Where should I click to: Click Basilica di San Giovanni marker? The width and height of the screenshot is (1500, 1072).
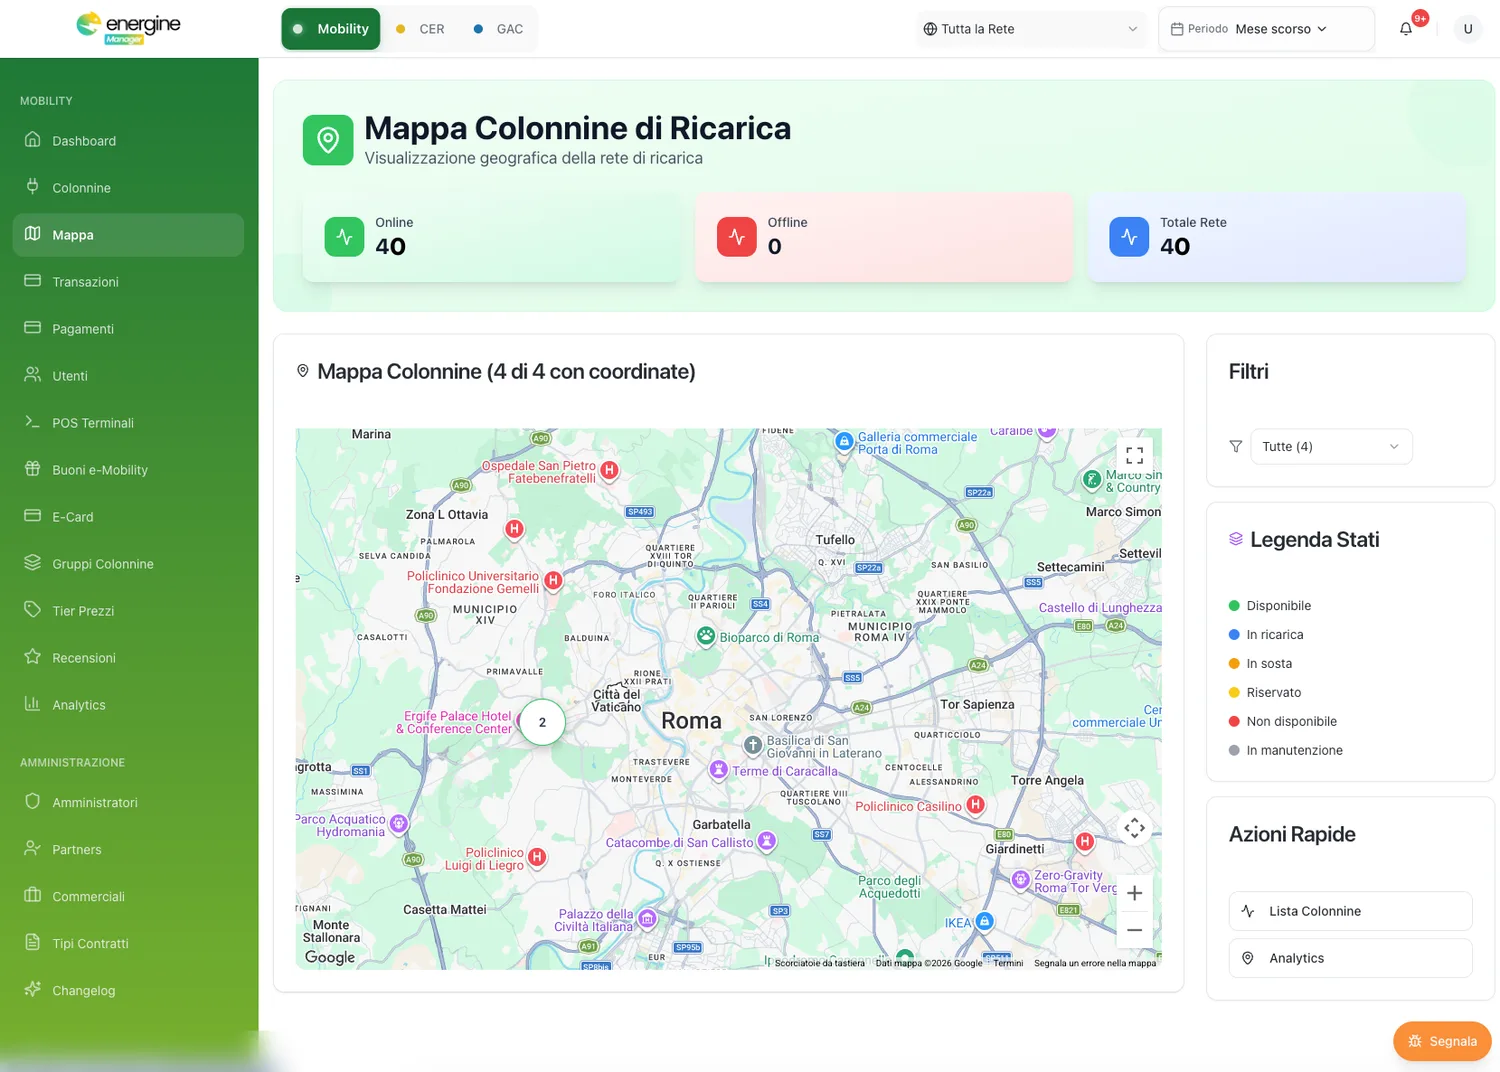click(x=753, y=745)
